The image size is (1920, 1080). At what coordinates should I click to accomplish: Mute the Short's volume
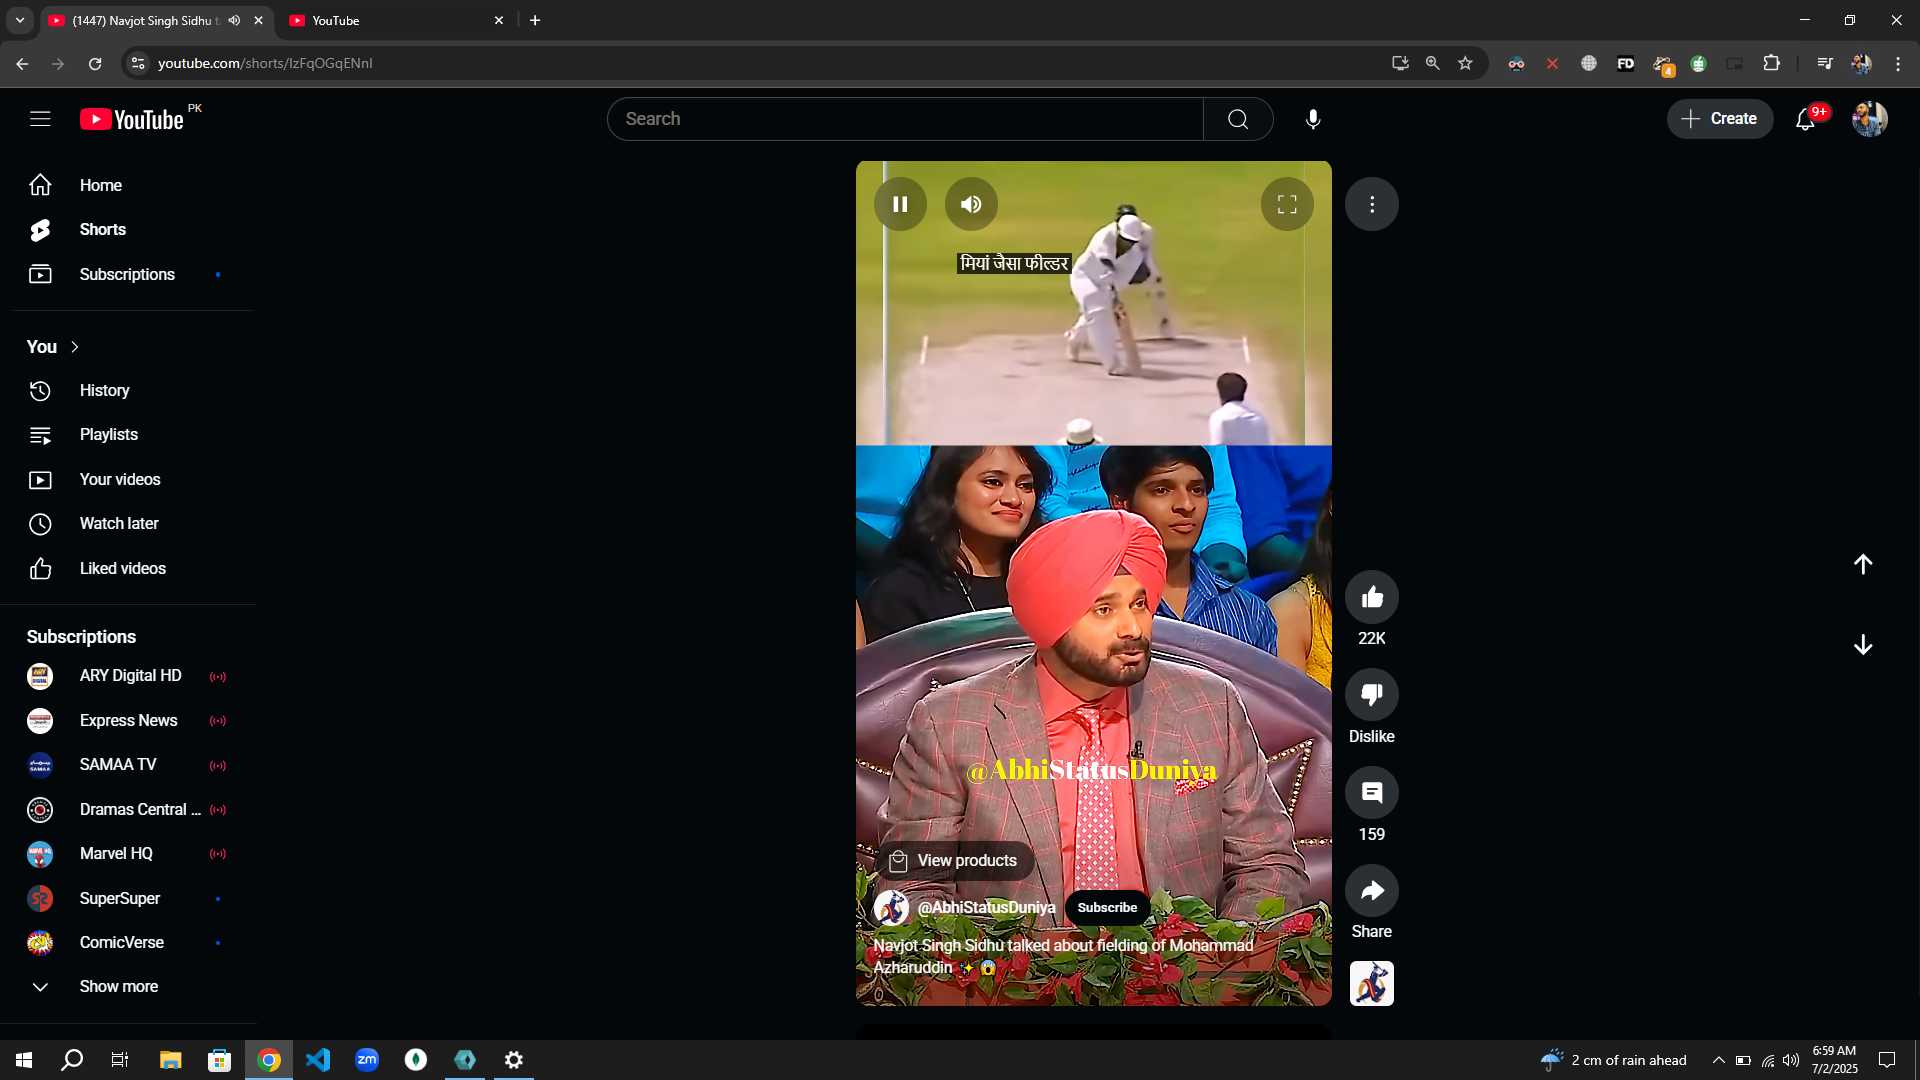(x=971, y=204)
